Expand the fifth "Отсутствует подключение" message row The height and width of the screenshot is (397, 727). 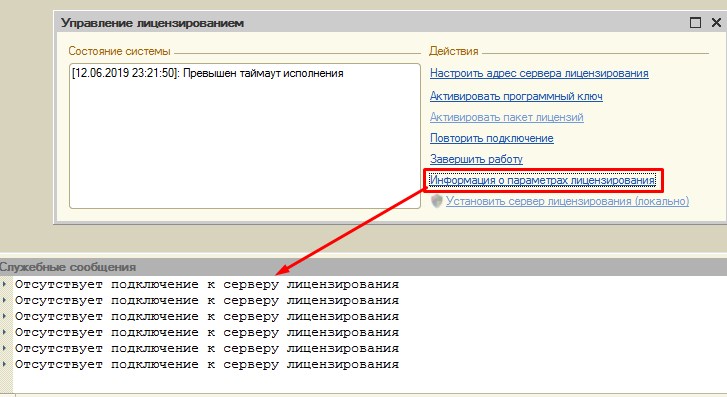pos(4,347)
